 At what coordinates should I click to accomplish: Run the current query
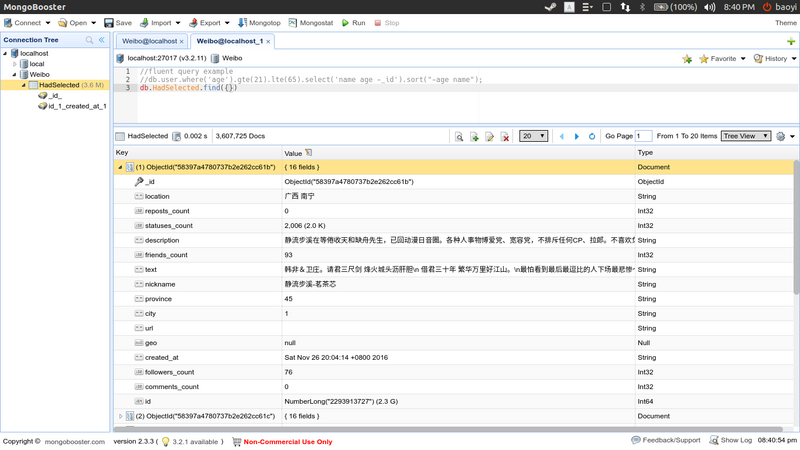click(x=354, y=23)
